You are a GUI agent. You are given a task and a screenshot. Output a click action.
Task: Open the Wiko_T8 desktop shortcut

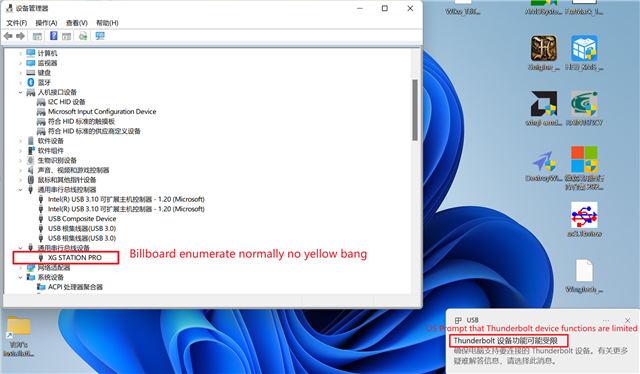[x=463, y=8]
